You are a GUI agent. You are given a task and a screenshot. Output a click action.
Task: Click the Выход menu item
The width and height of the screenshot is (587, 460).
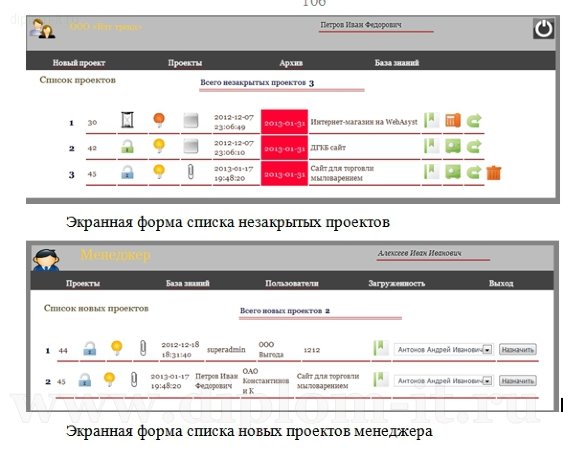[x=501, y=283]
